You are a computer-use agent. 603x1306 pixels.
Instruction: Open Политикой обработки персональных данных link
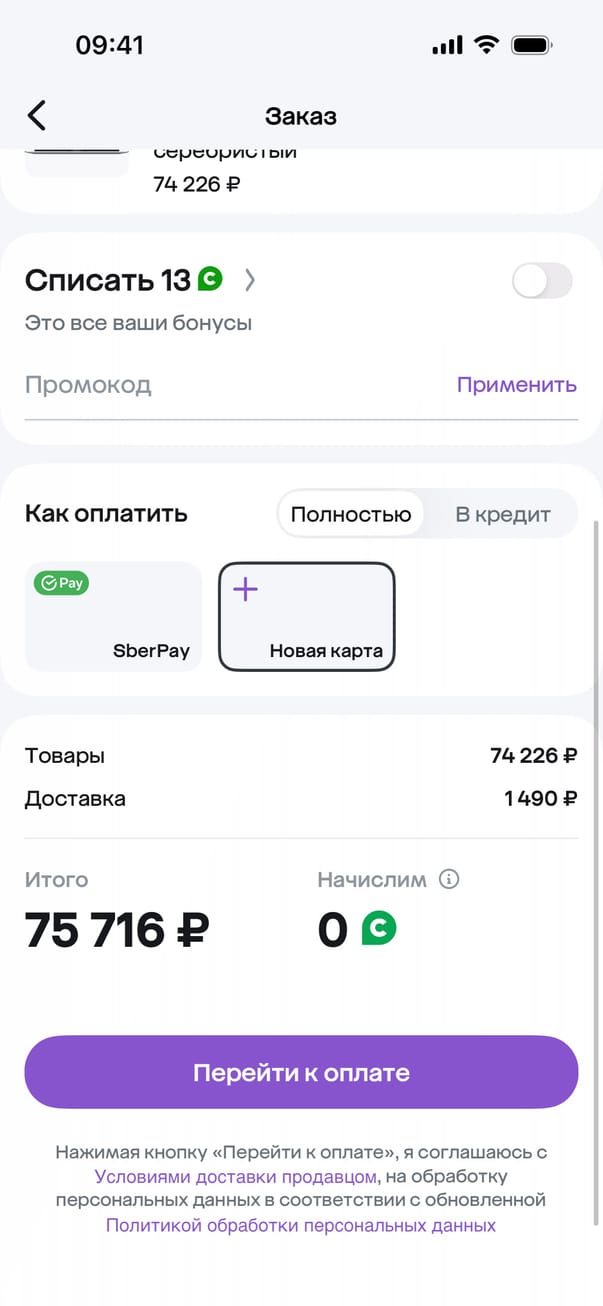[301, 1225]
